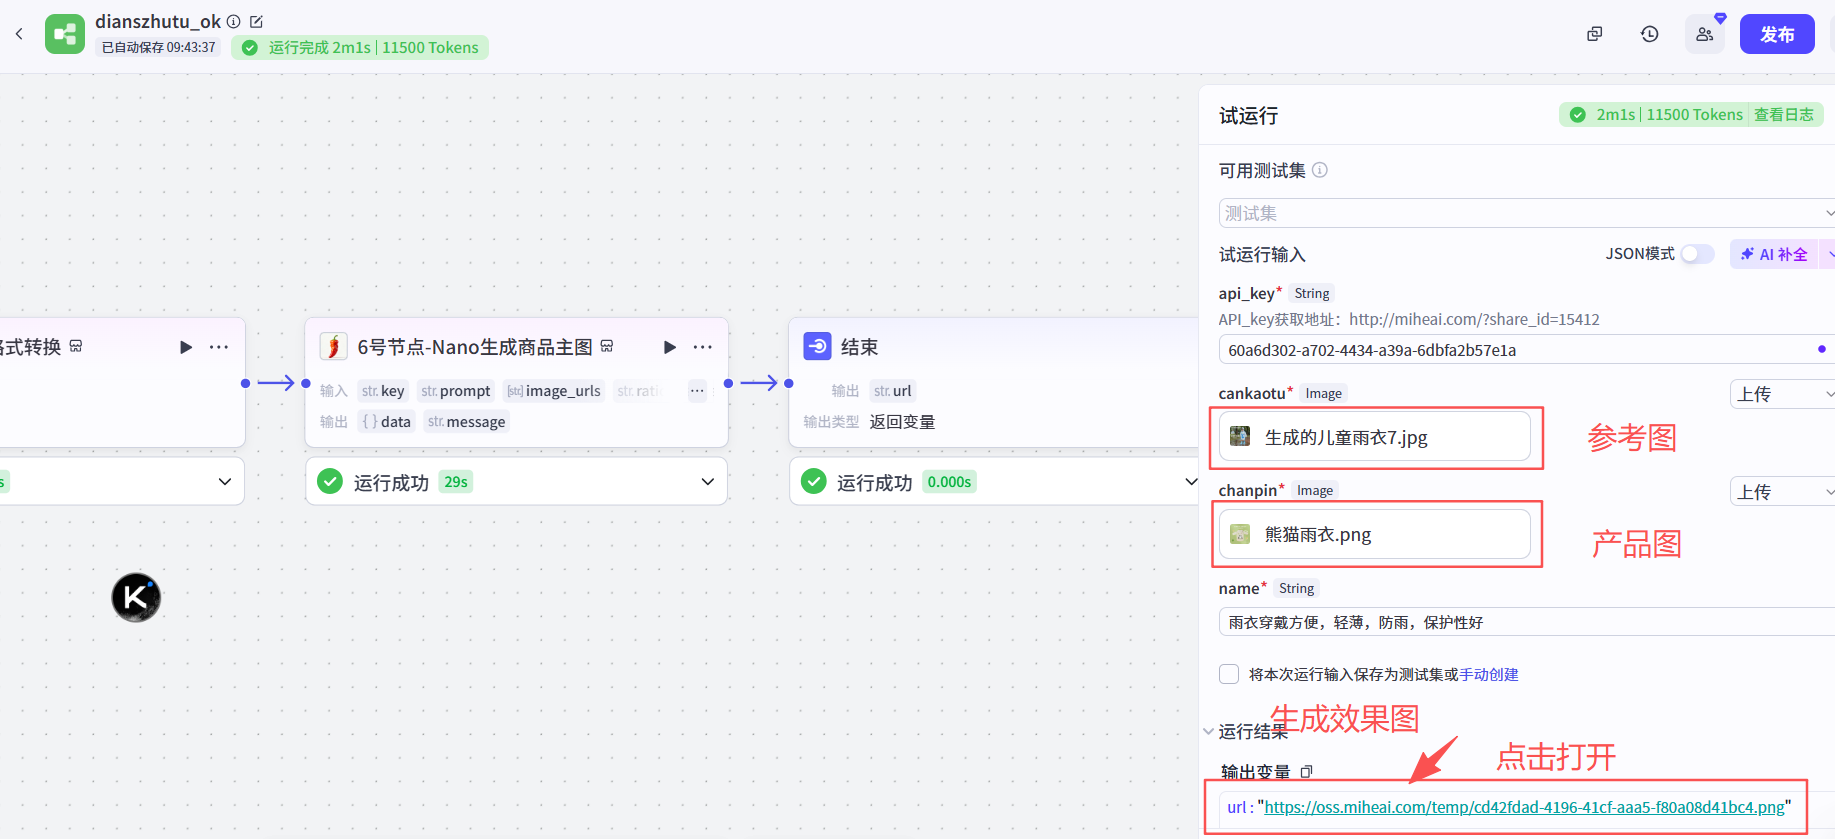Select the 熊猫雨衣.png file field
This screenshot has width=1835, height=839.
[x=1375, y=534]
